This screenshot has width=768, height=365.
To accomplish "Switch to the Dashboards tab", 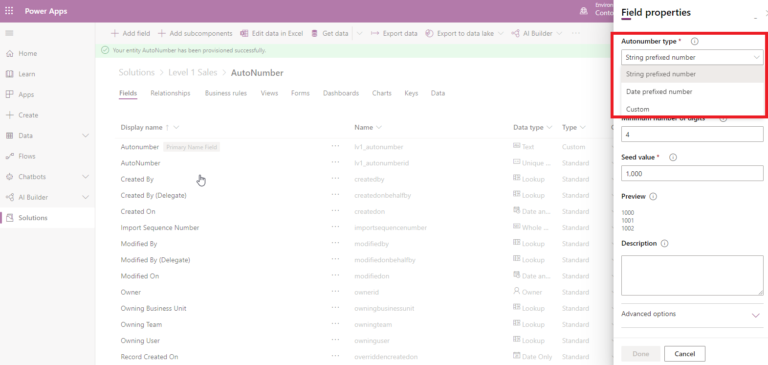I will click(341, 93).
